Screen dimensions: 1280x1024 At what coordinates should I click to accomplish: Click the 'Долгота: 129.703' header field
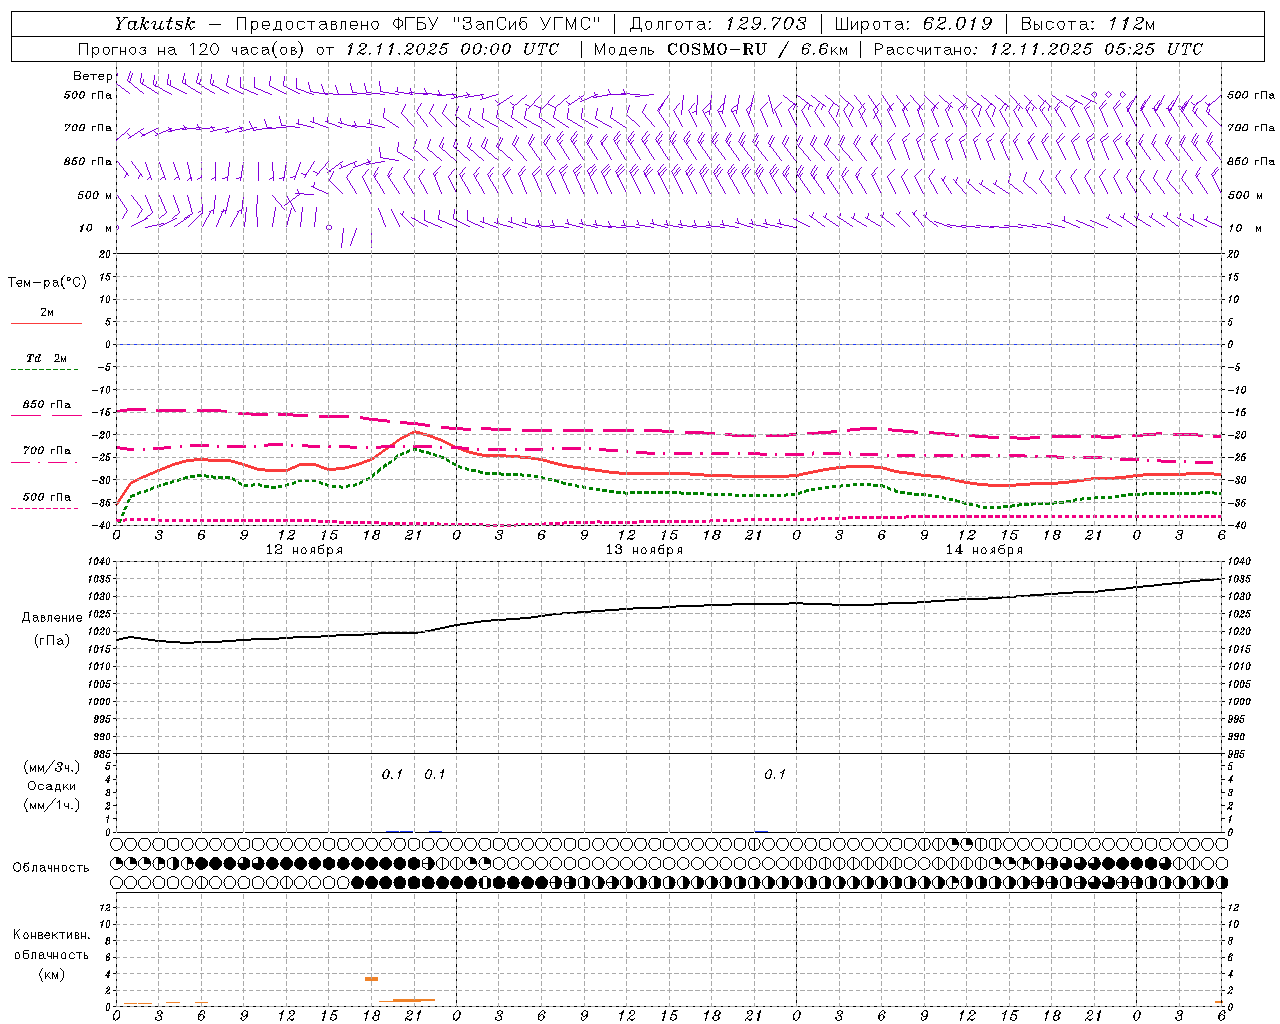pyautogui.click(x=718, y=23)
